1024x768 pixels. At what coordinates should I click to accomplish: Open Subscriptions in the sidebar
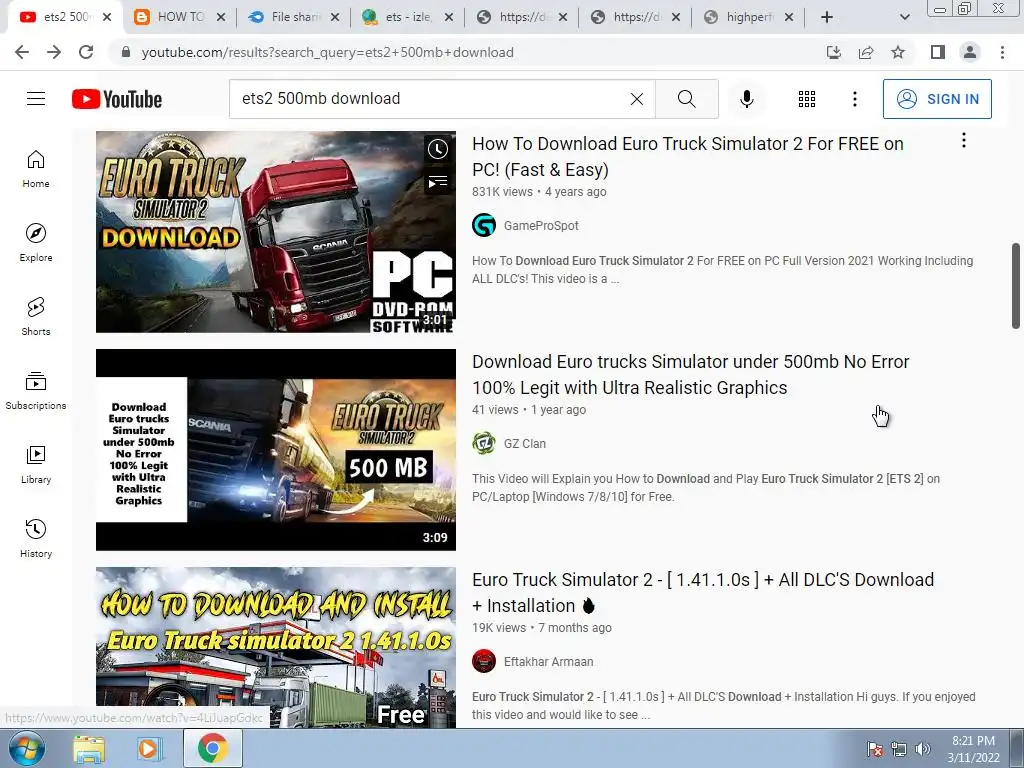click(36, 391)
